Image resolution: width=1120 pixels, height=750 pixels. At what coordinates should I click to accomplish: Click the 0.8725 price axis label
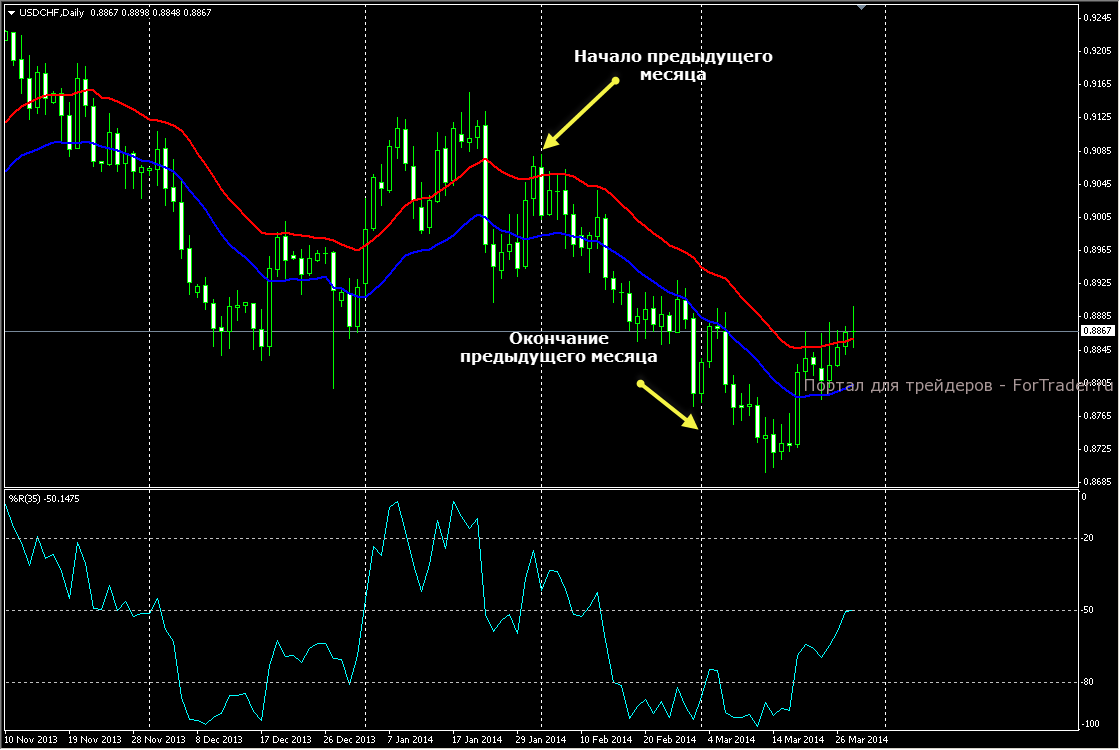(x=1098, y=449)
